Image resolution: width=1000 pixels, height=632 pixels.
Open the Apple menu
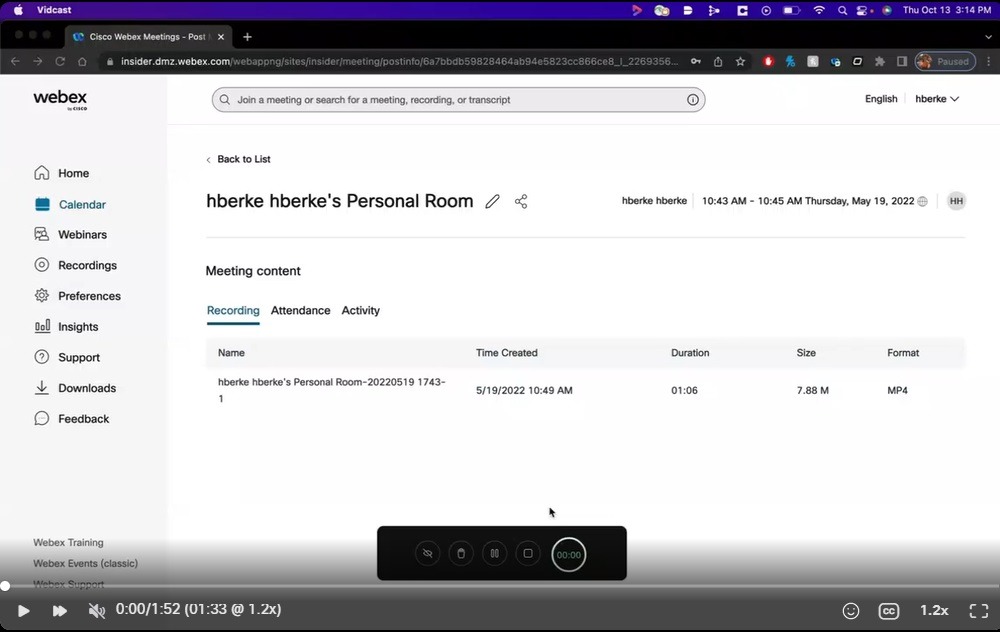point(18,10)
